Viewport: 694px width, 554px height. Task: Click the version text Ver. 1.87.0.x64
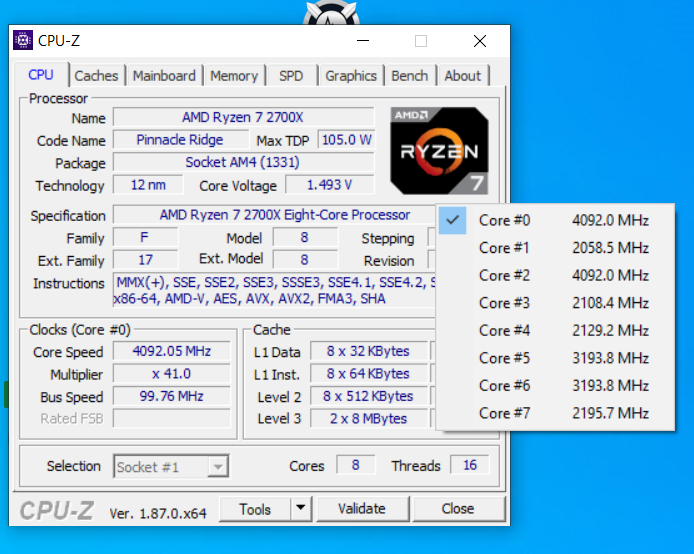pos(158,513)
